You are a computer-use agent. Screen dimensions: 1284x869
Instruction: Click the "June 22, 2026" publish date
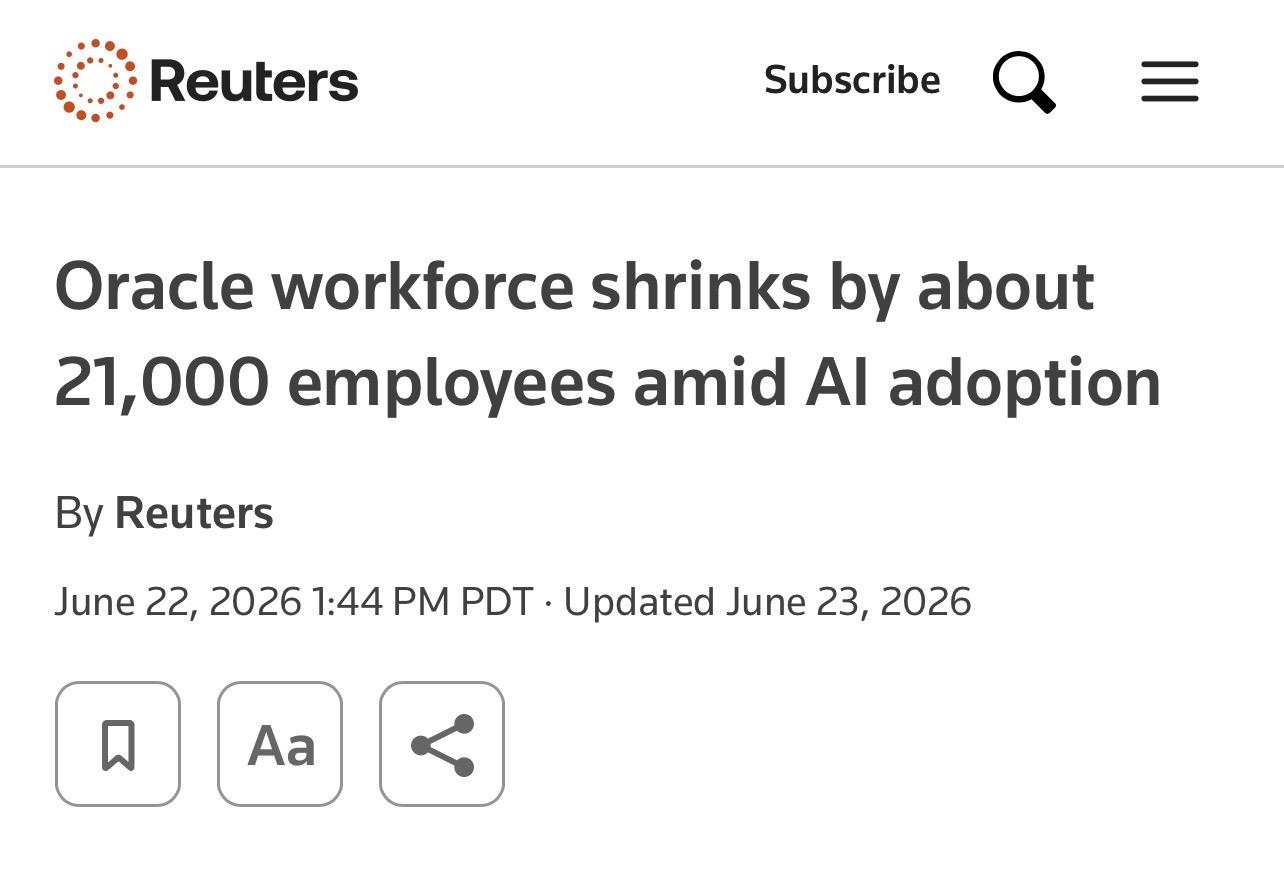(x=178, y=602)
